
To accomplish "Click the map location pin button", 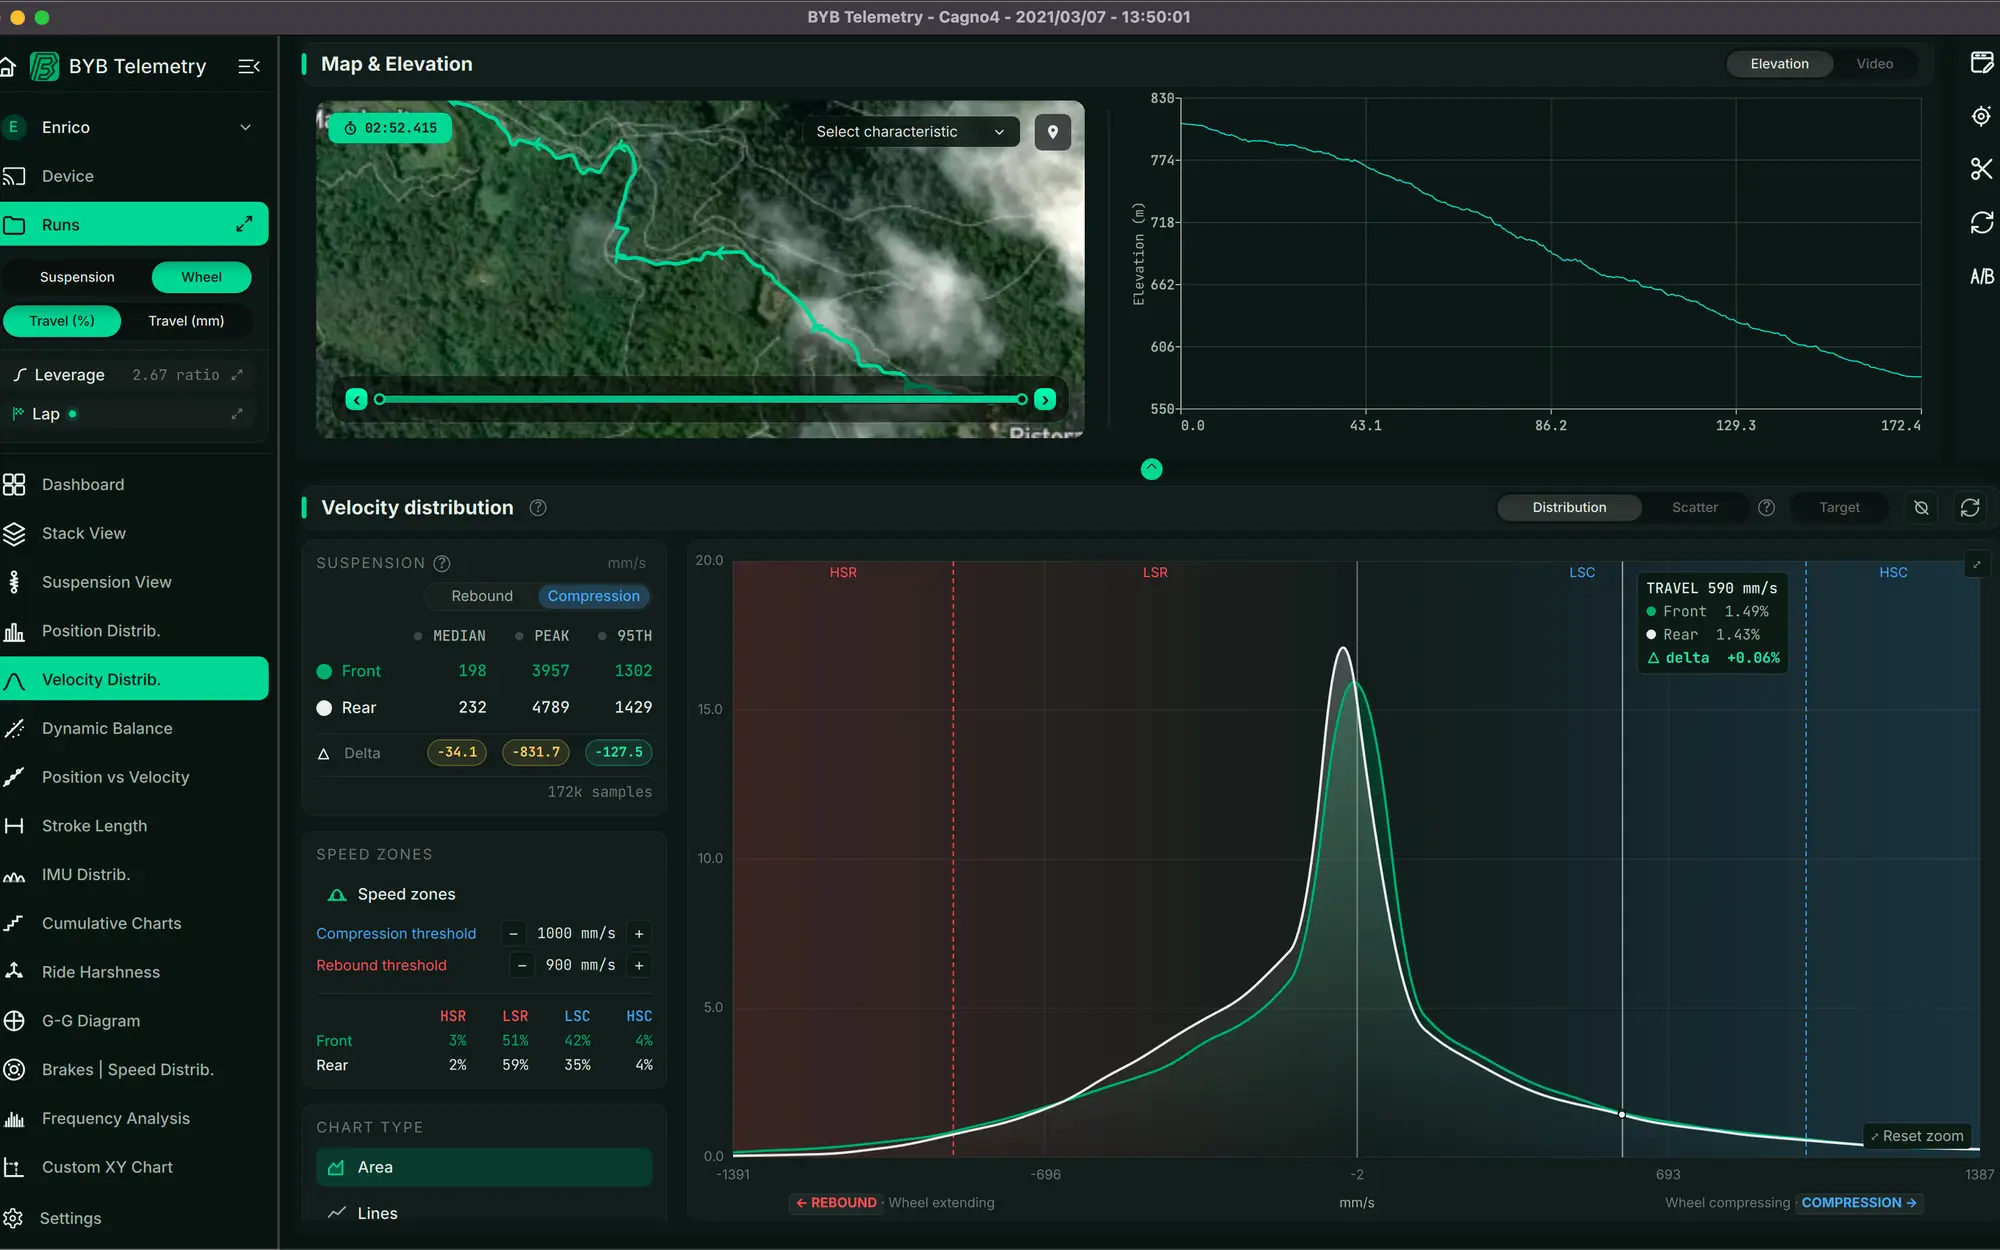I will click(1052, 132).
